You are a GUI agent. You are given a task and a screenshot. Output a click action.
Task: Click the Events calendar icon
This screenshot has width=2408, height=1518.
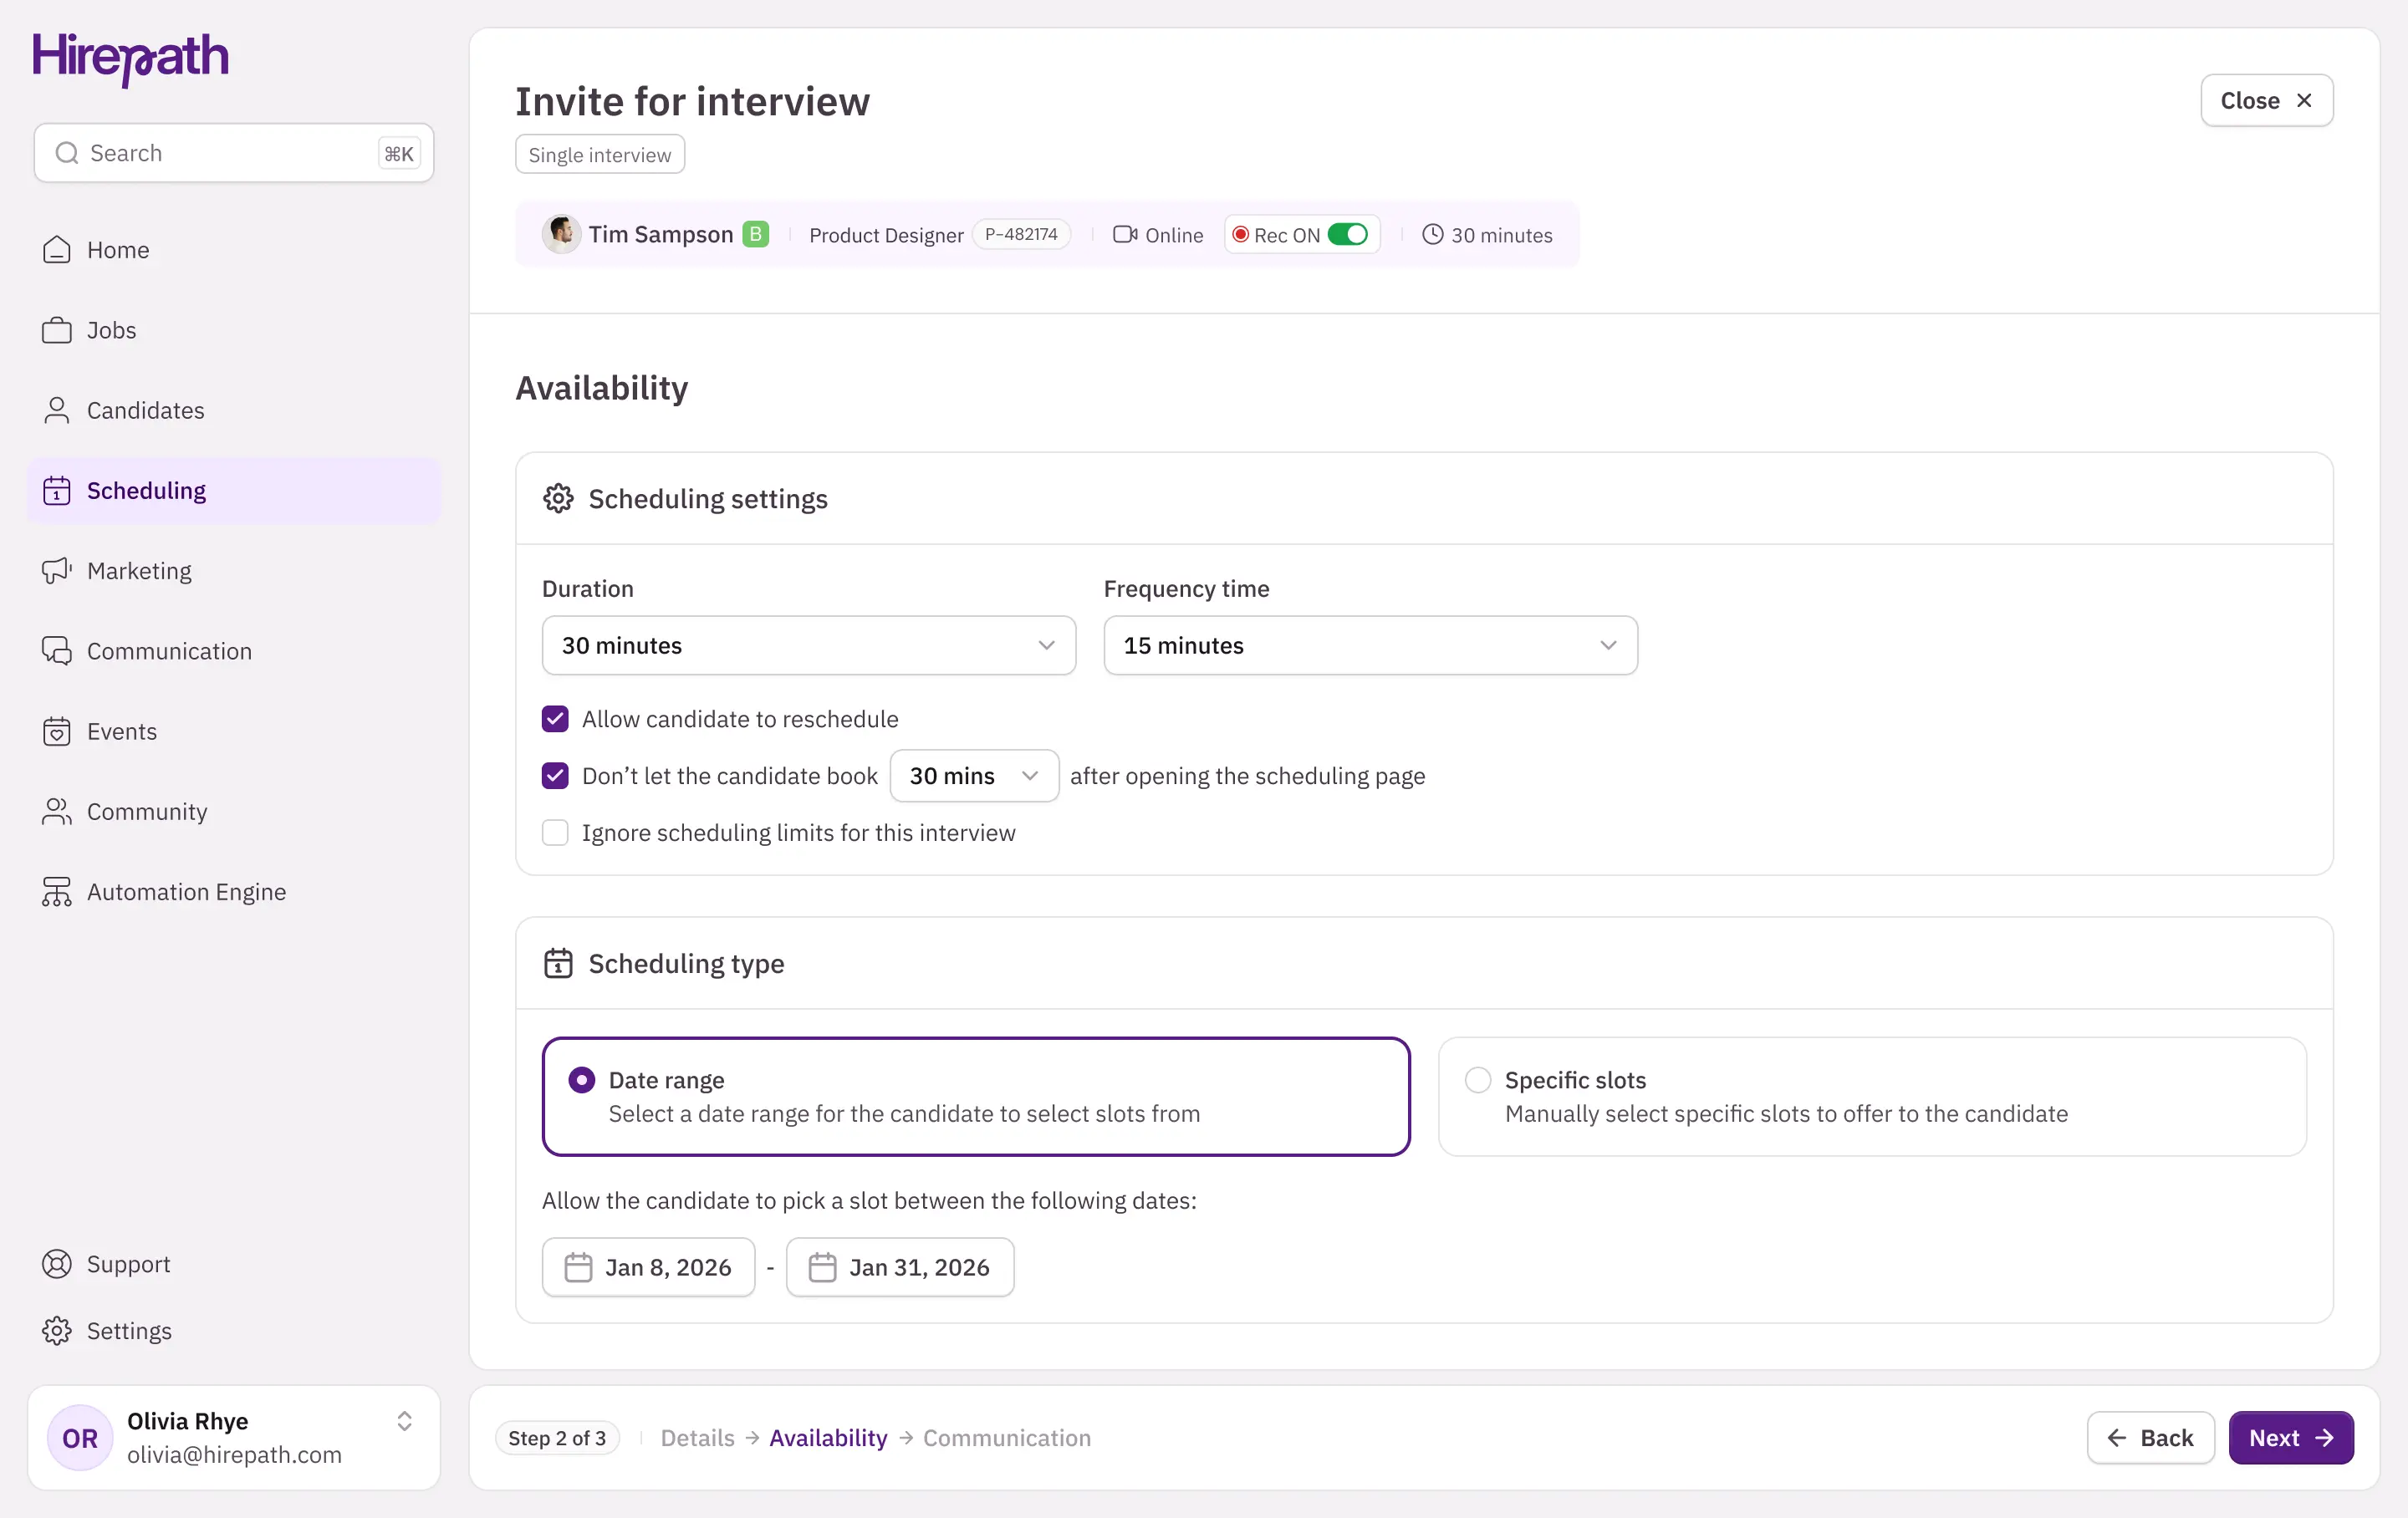click(x=57, y=732)
